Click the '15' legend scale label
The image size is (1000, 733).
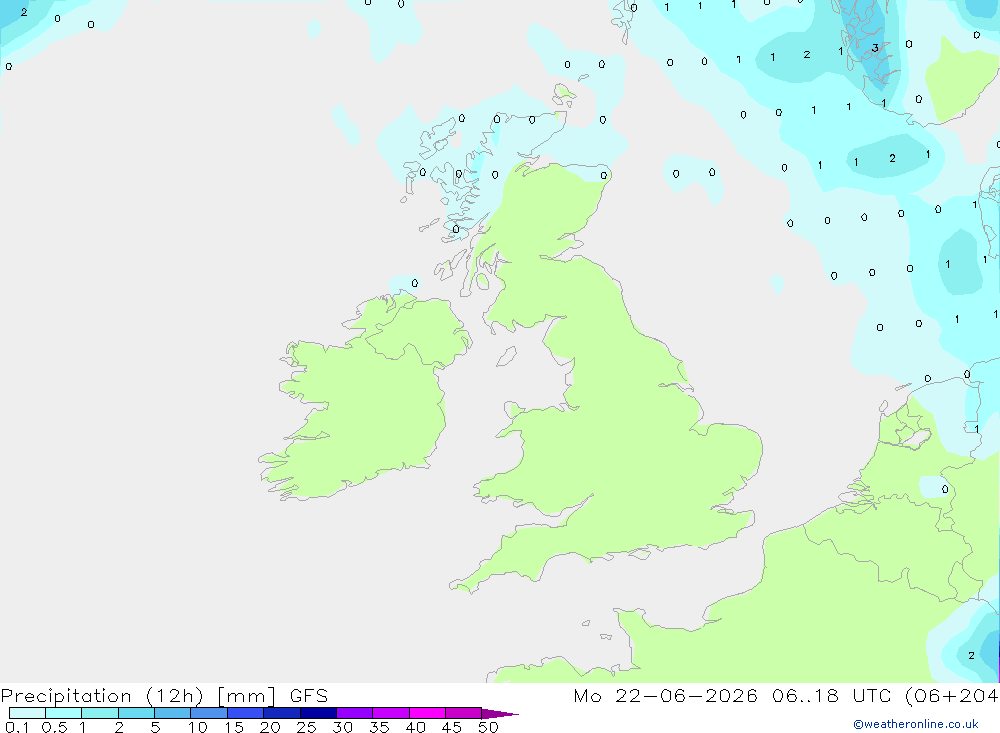[234, 727]
